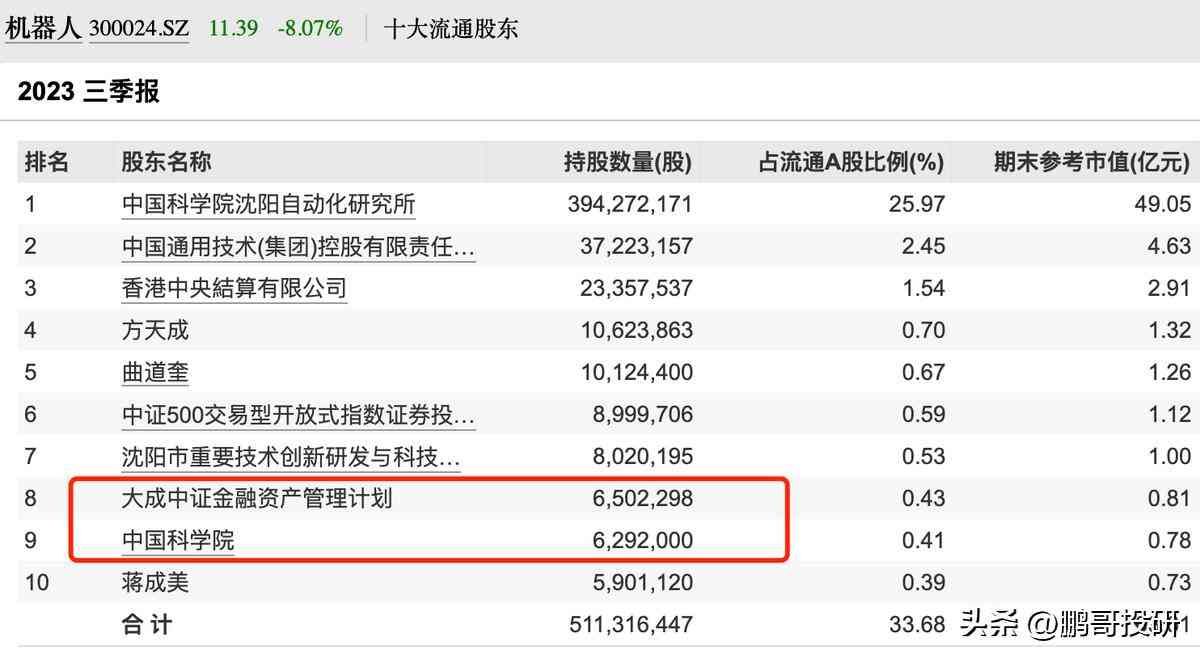
Task: Sort by 占流通A股比例(%) column header
Action: (851, 162)
